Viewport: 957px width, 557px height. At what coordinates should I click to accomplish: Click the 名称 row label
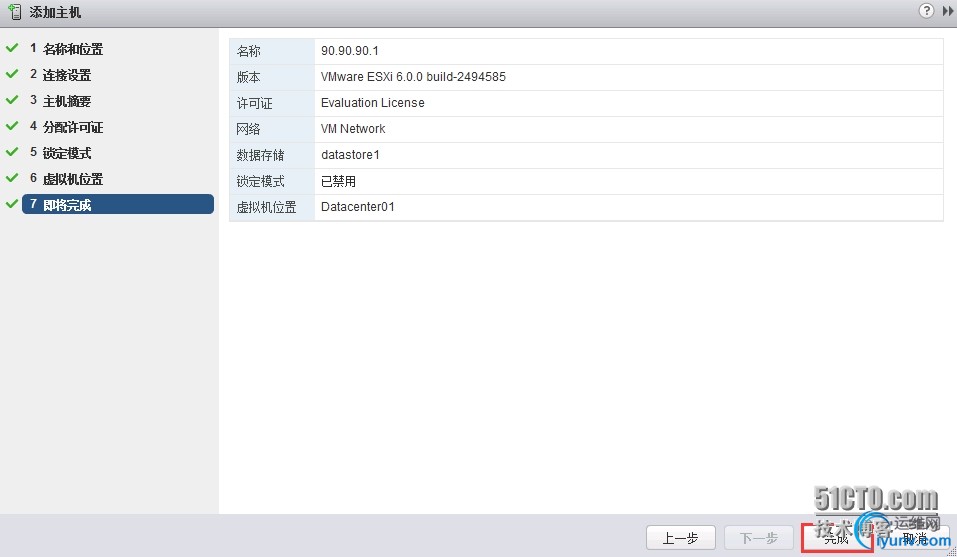(248, 51)
